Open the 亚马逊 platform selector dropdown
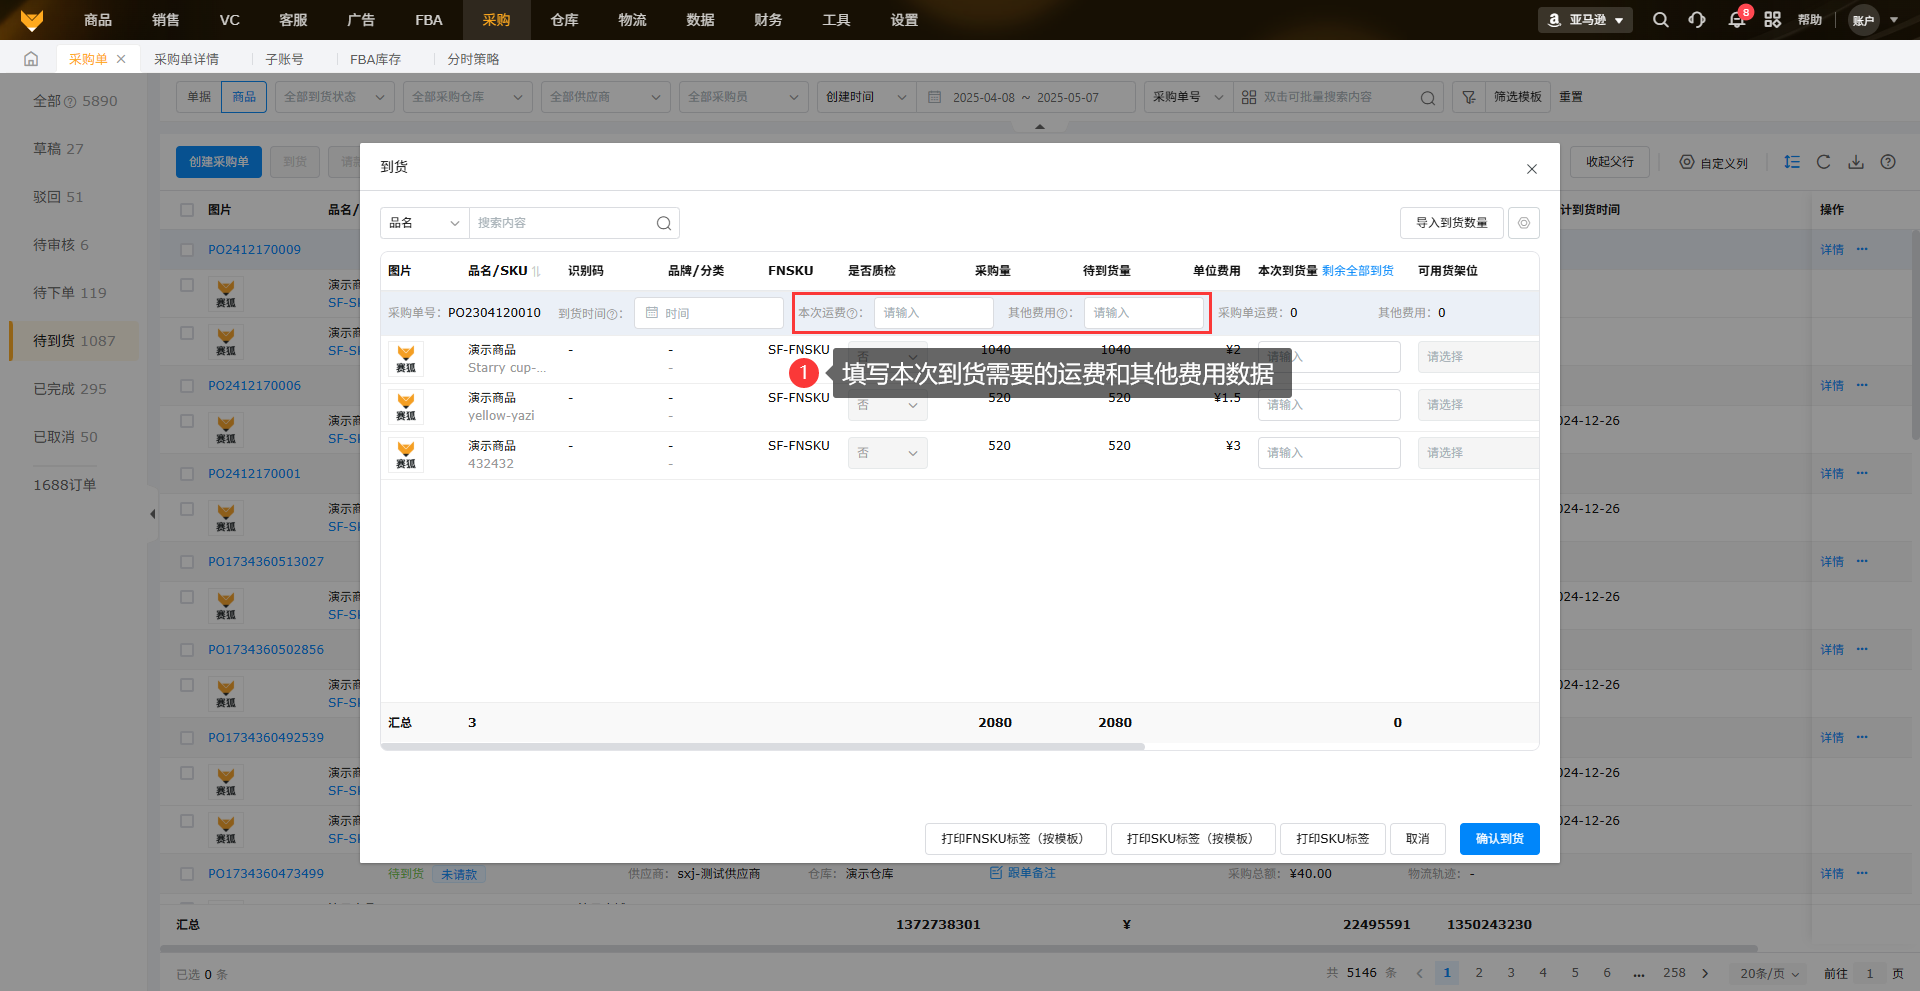This screenshot has height=991, width=1920. pos(1585,20)
